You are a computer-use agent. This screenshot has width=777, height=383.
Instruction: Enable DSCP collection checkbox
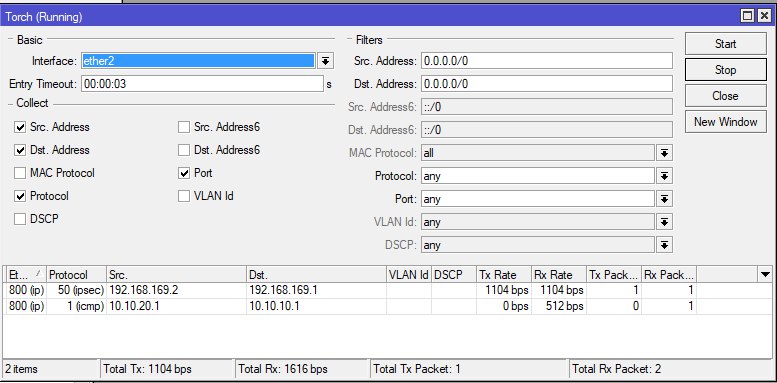click(20, 219)
